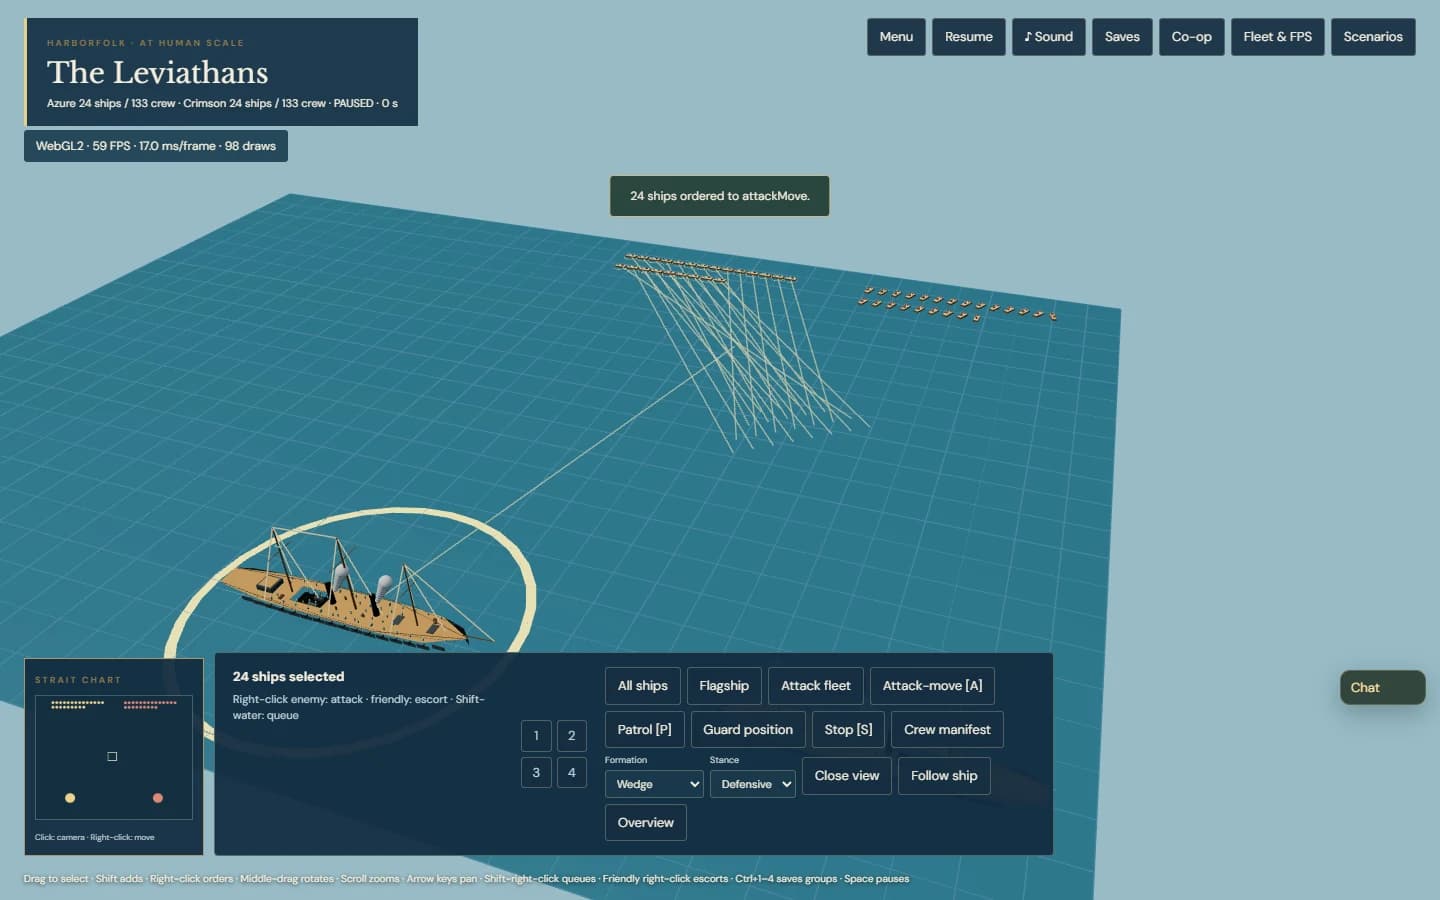
Task: Click the red dot on Strait Chart
Action: [157, 798]
